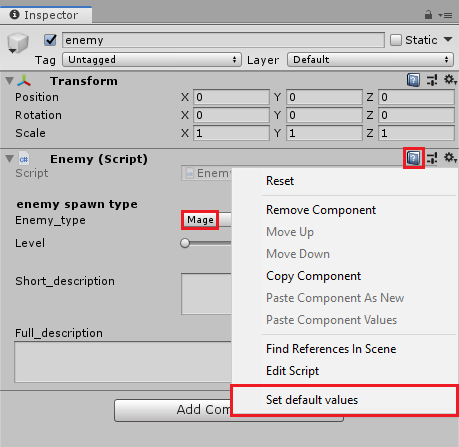Click the enemy name input field
459x447 pixels.
click(x=223, y=40)
